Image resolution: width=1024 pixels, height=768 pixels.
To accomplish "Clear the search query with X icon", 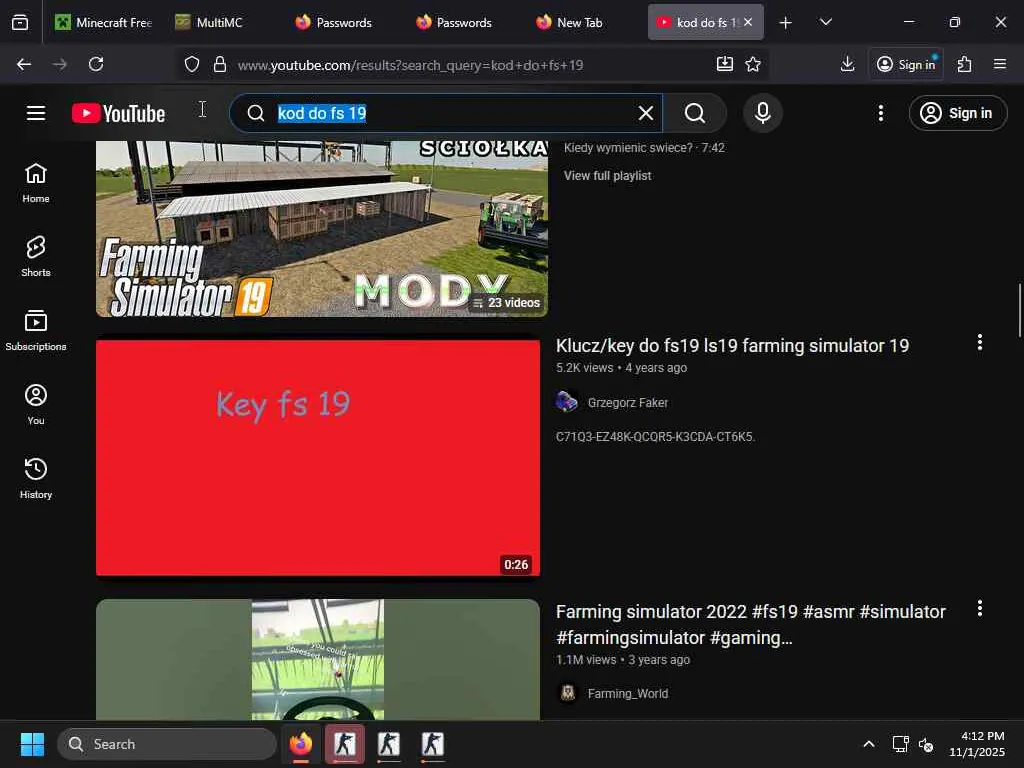I will (645, 113).
